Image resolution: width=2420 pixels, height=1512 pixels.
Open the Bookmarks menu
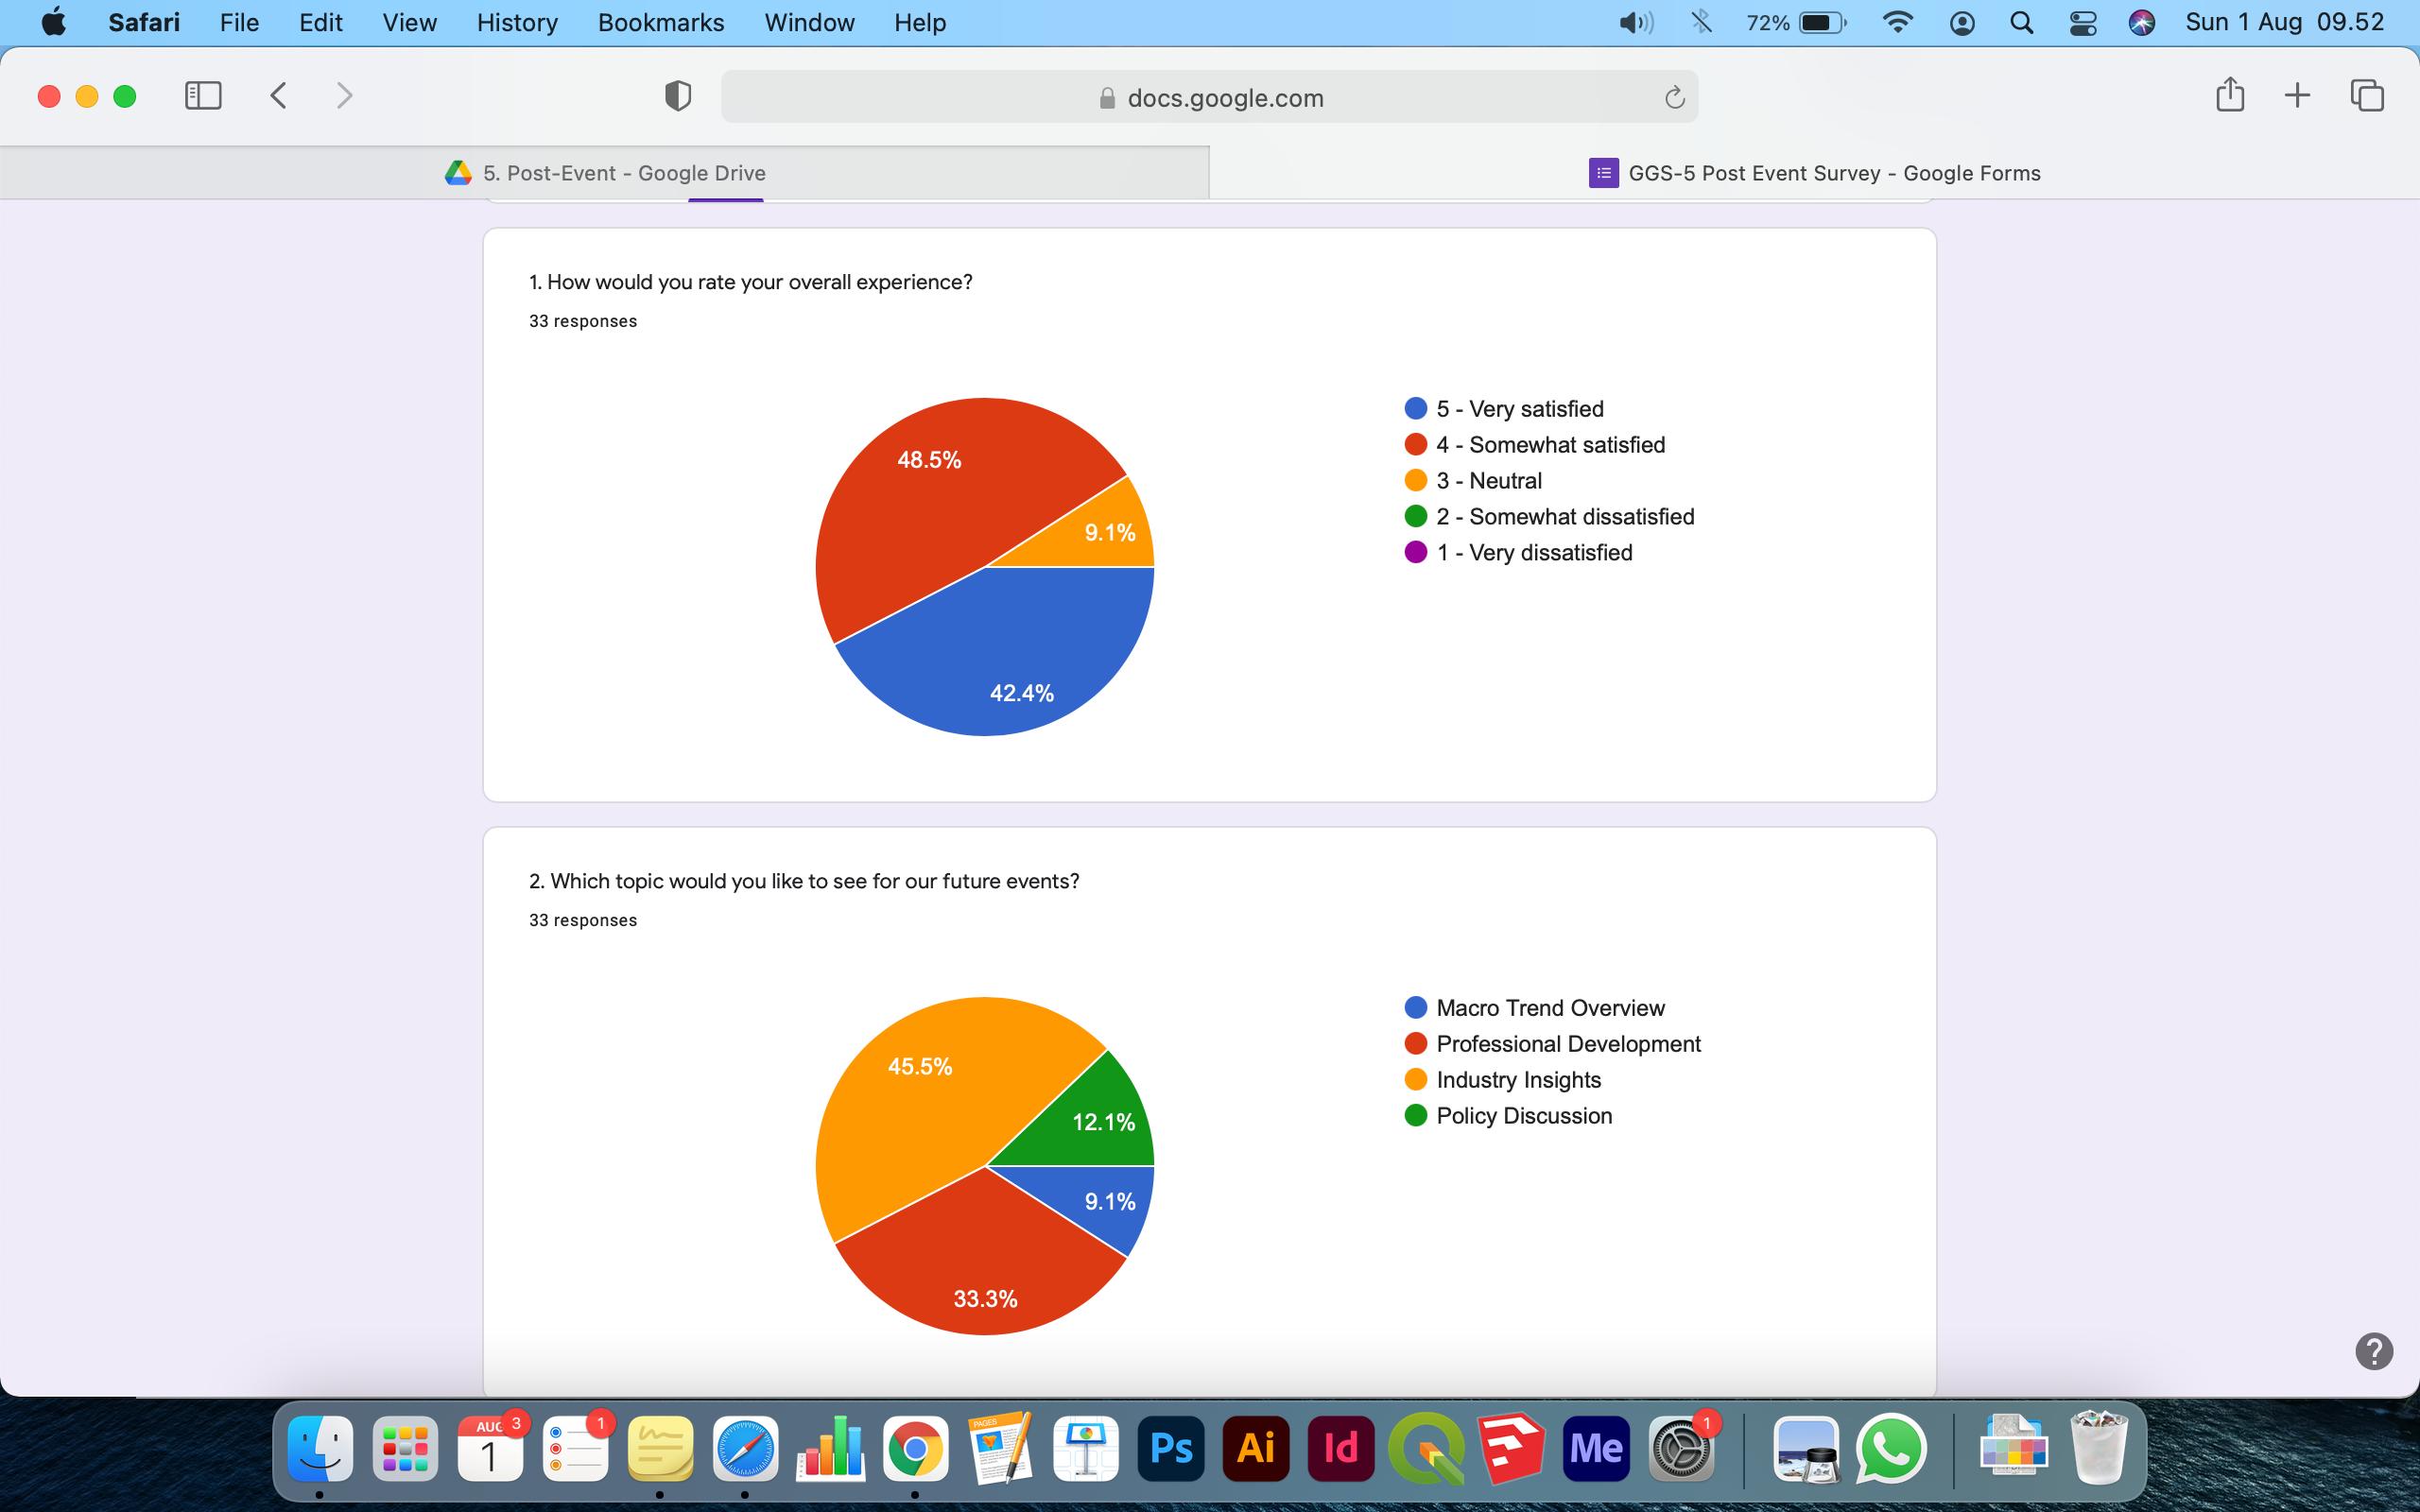pyautogui.click(x=660, y=23)
